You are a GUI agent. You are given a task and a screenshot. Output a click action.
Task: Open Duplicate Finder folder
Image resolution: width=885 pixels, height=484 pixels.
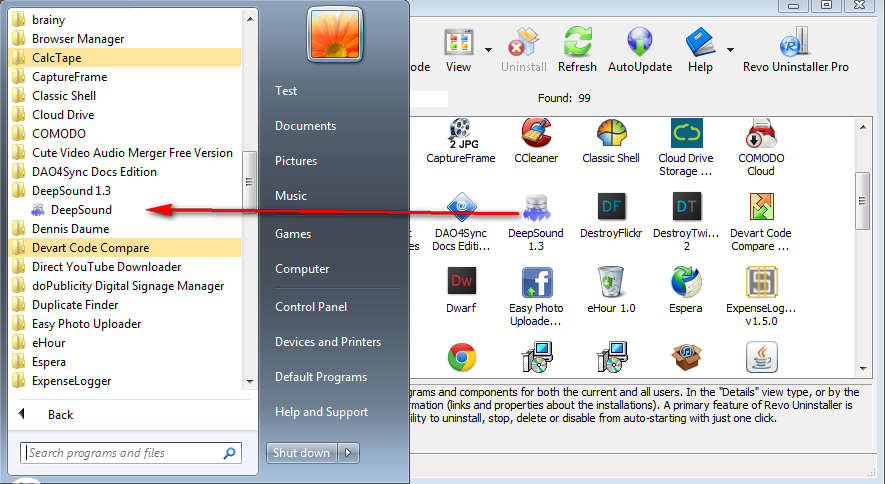click(x=75, y=305)
